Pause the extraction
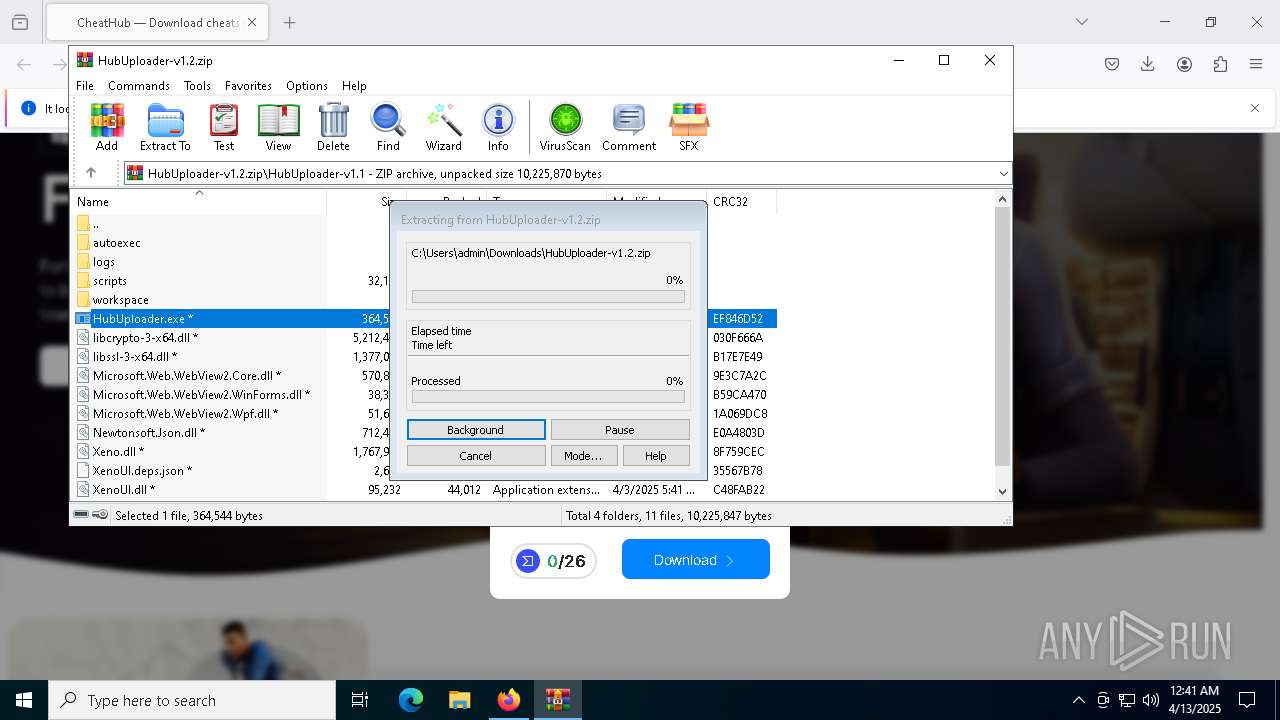This screenshot has height=720, width=1280. point(620,430)
